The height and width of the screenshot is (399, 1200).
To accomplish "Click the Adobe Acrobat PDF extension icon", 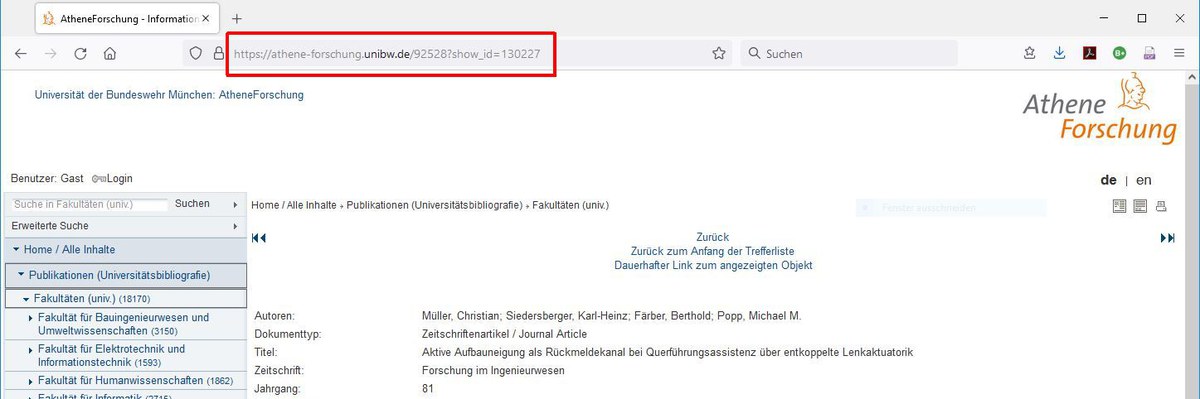I will pyautogui.click(x=1090, y=54).
